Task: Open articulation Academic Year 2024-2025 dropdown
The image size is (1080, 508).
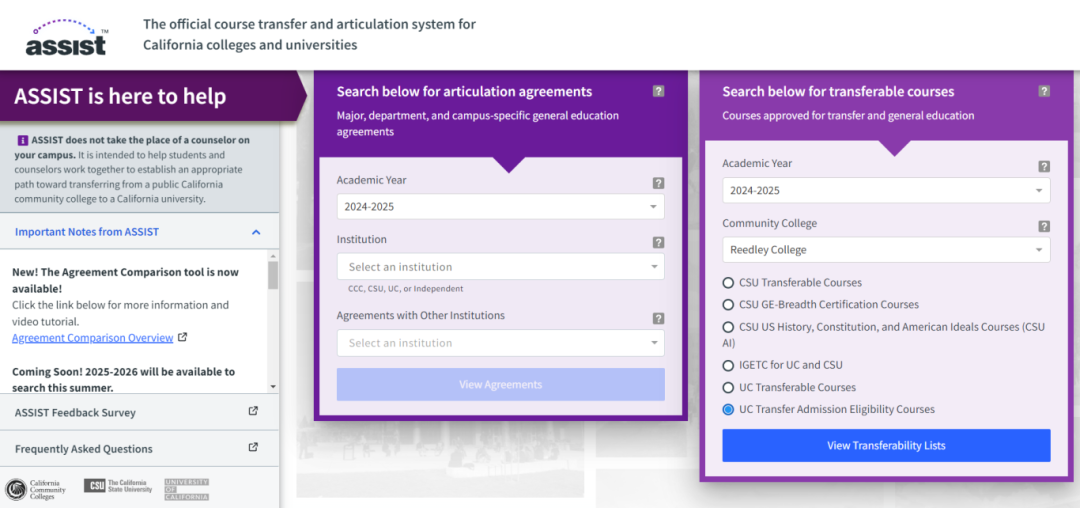Action: click(x=501, y=207)
